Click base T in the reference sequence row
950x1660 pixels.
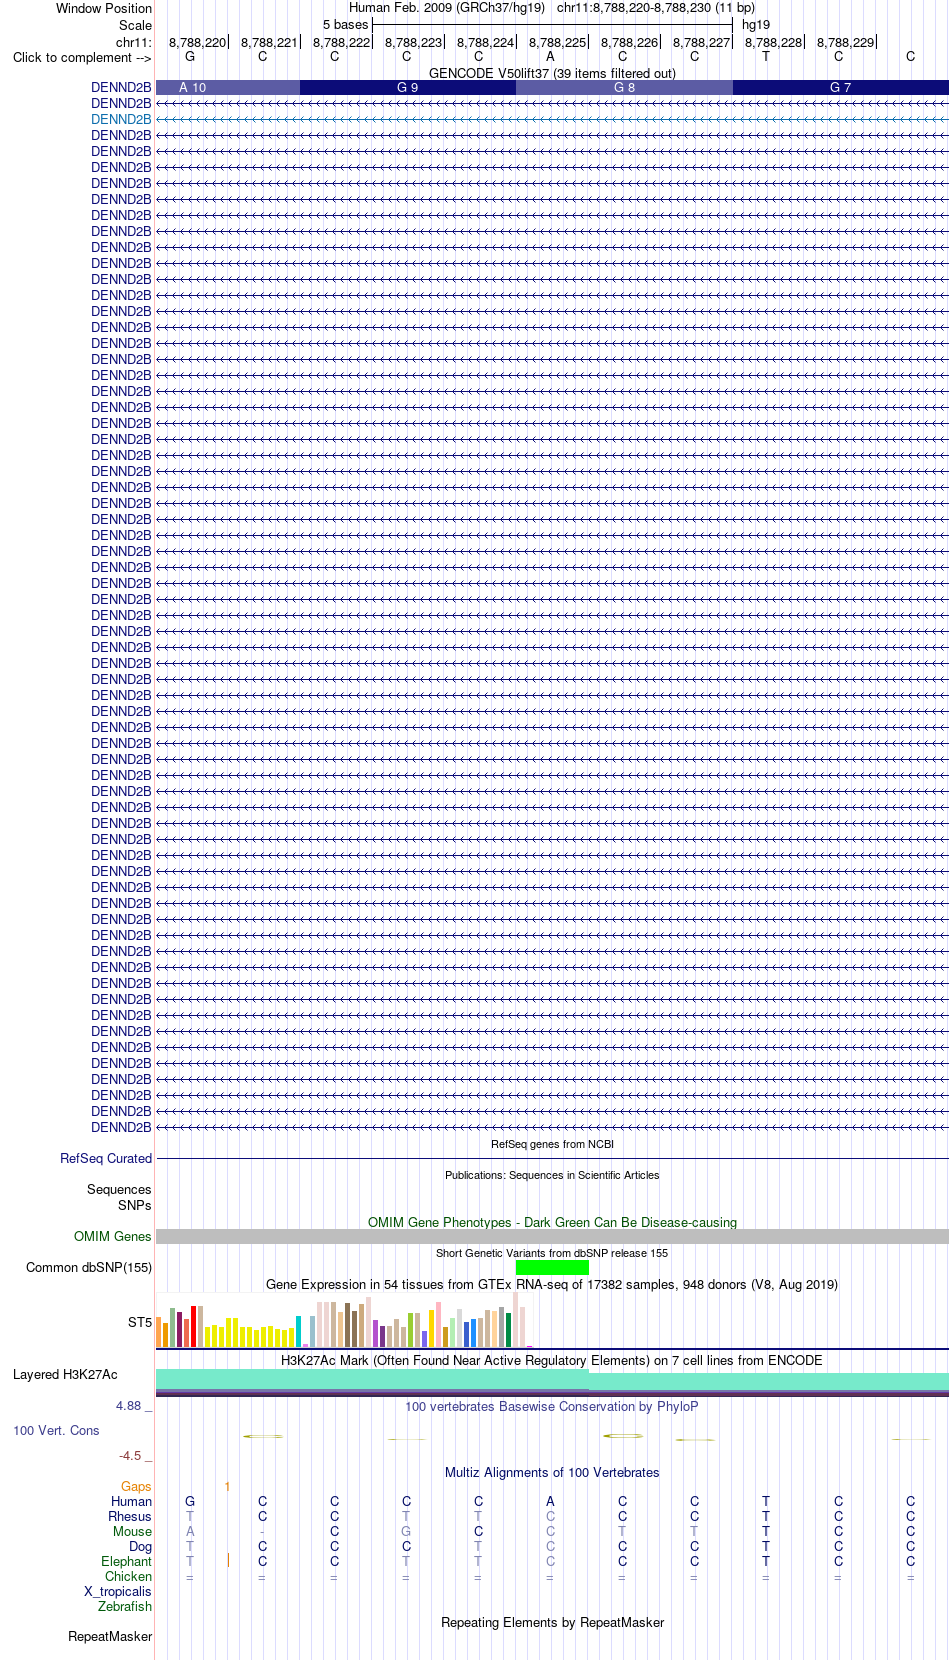coord(766,57)
